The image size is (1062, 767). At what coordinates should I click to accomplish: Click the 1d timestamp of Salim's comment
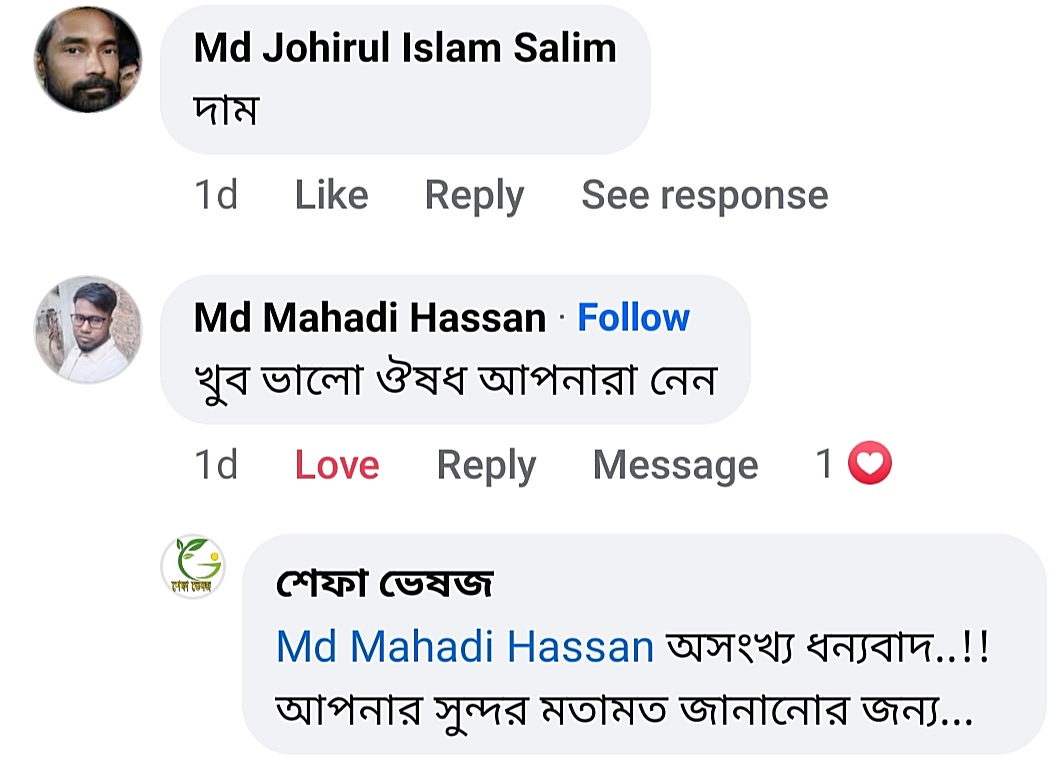(x=216, y=195)
